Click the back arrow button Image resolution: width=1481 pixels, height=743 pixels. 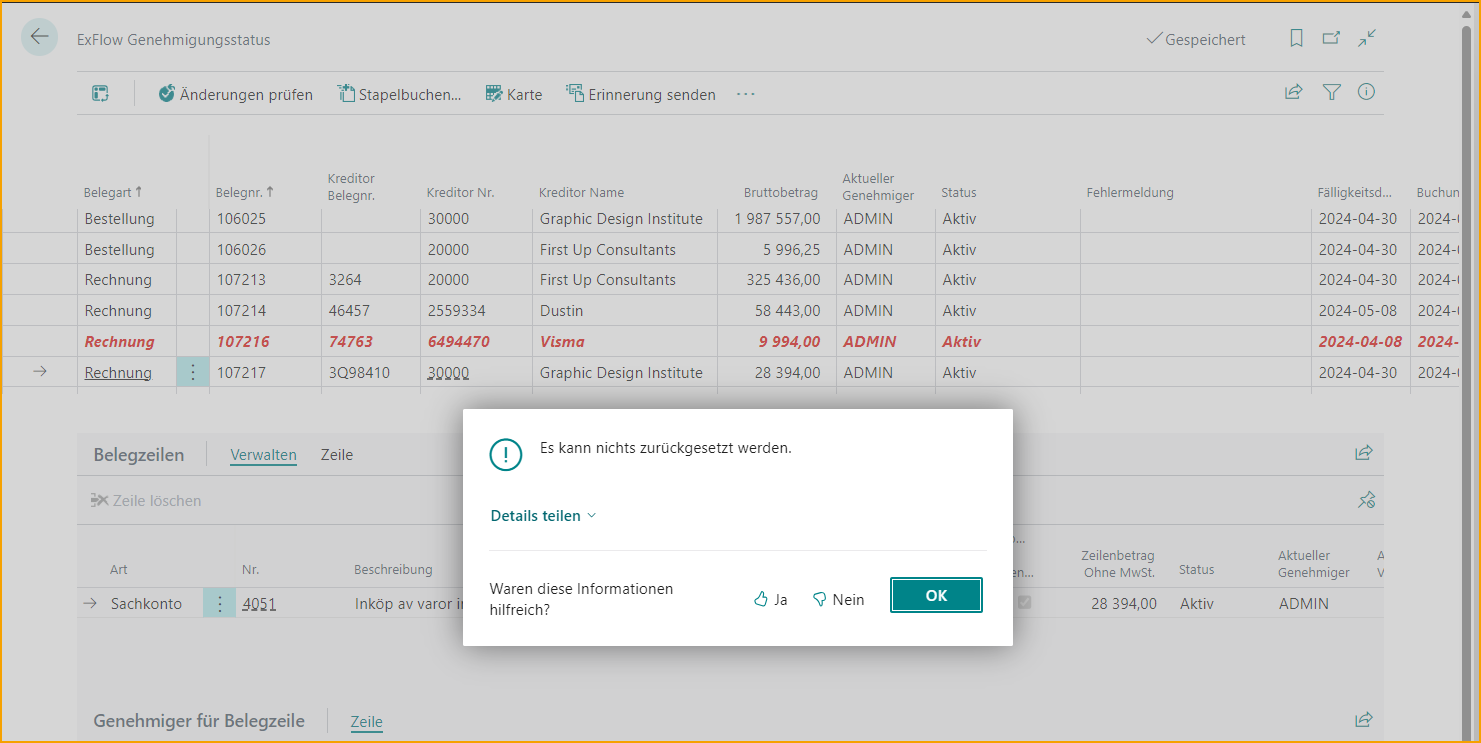click(x=39, y=38)
